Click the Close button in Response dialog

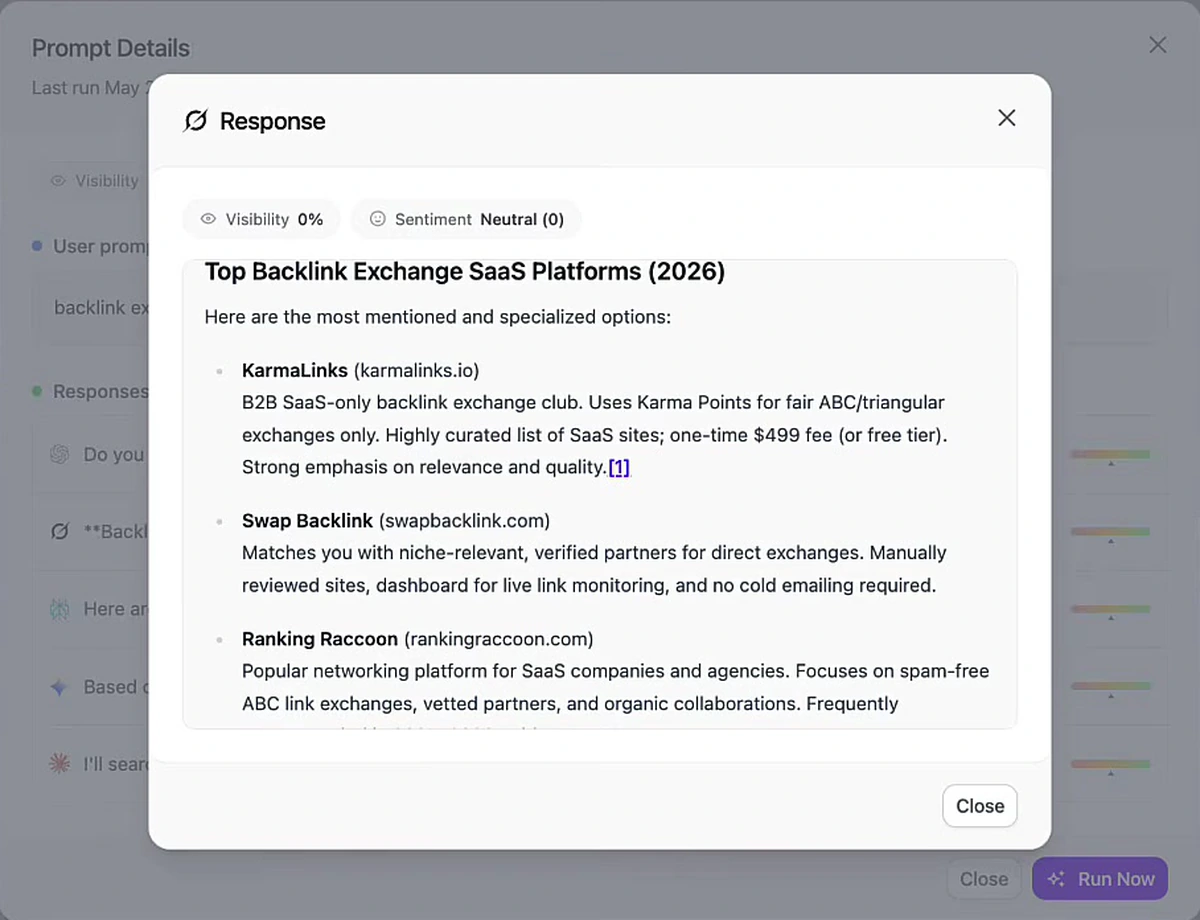click(980, 806)
